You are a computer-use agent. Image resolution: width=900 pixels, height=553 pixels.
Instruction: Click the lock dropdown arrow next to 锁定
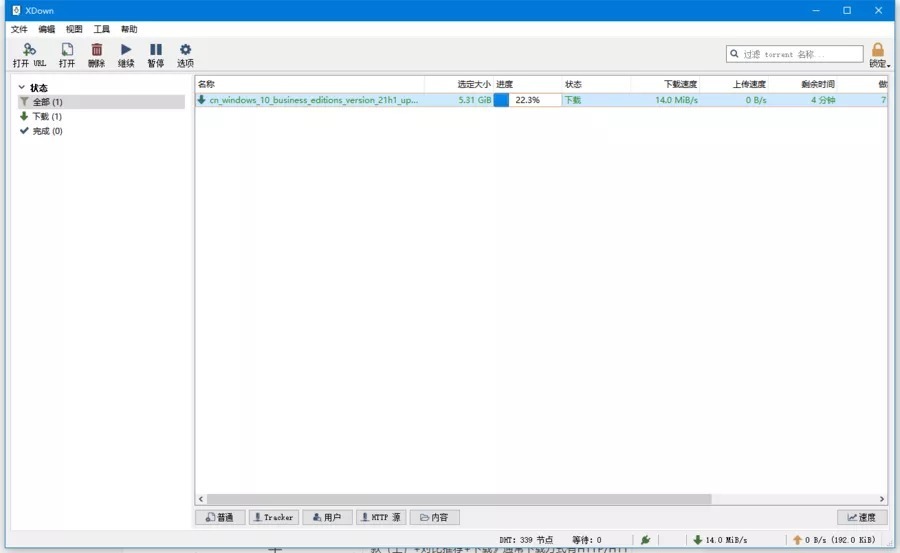coord(889,65)
